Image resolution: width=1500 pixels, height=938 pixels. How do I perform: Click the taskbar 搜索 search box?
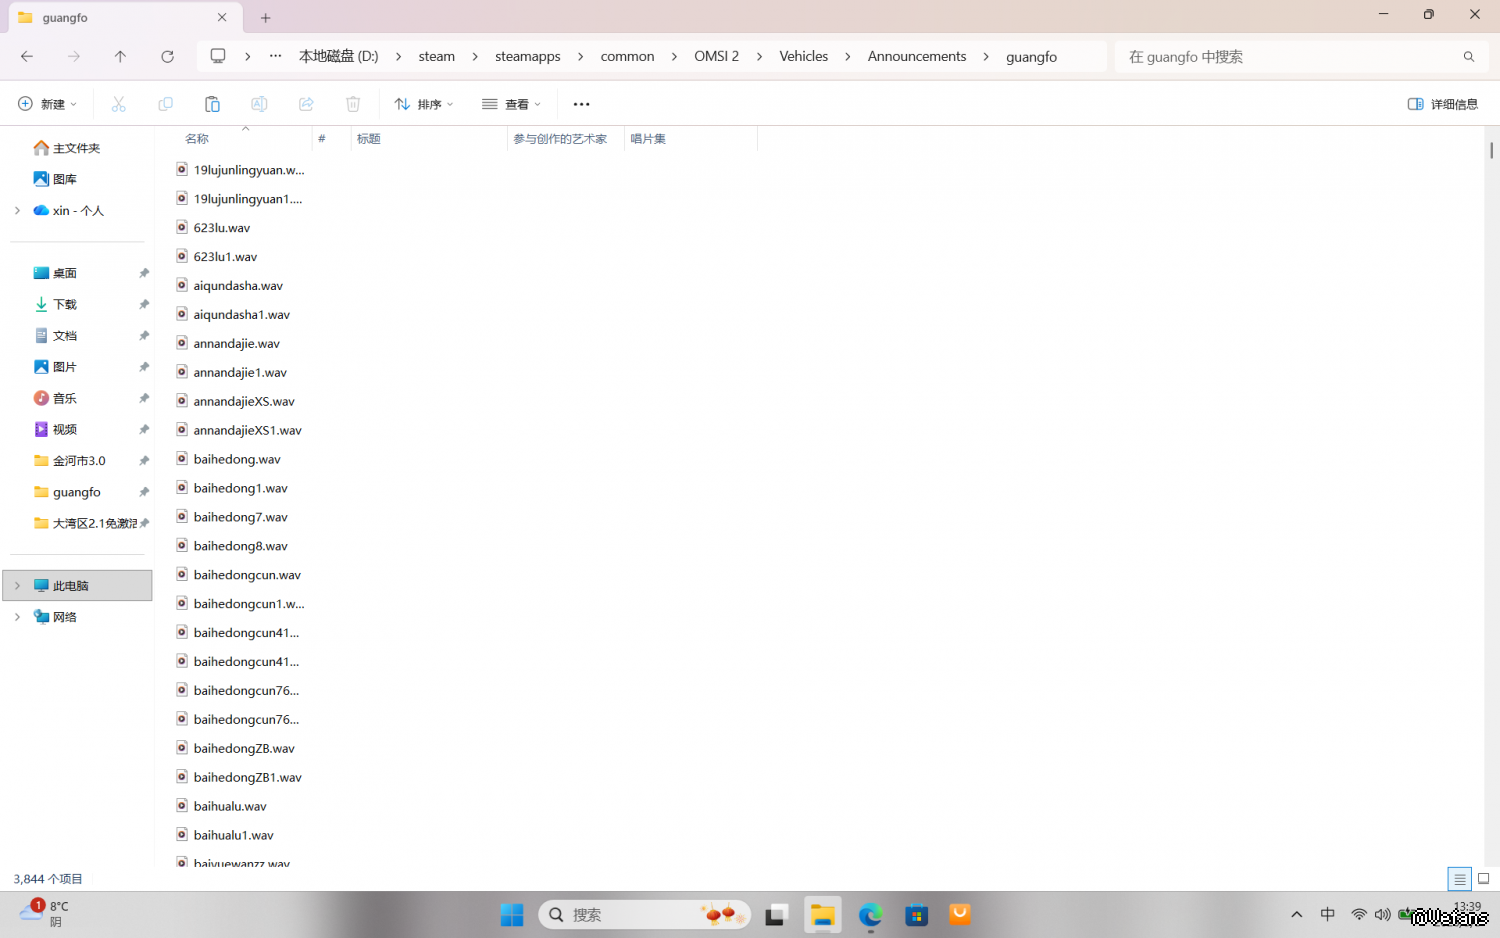(645, 915)
